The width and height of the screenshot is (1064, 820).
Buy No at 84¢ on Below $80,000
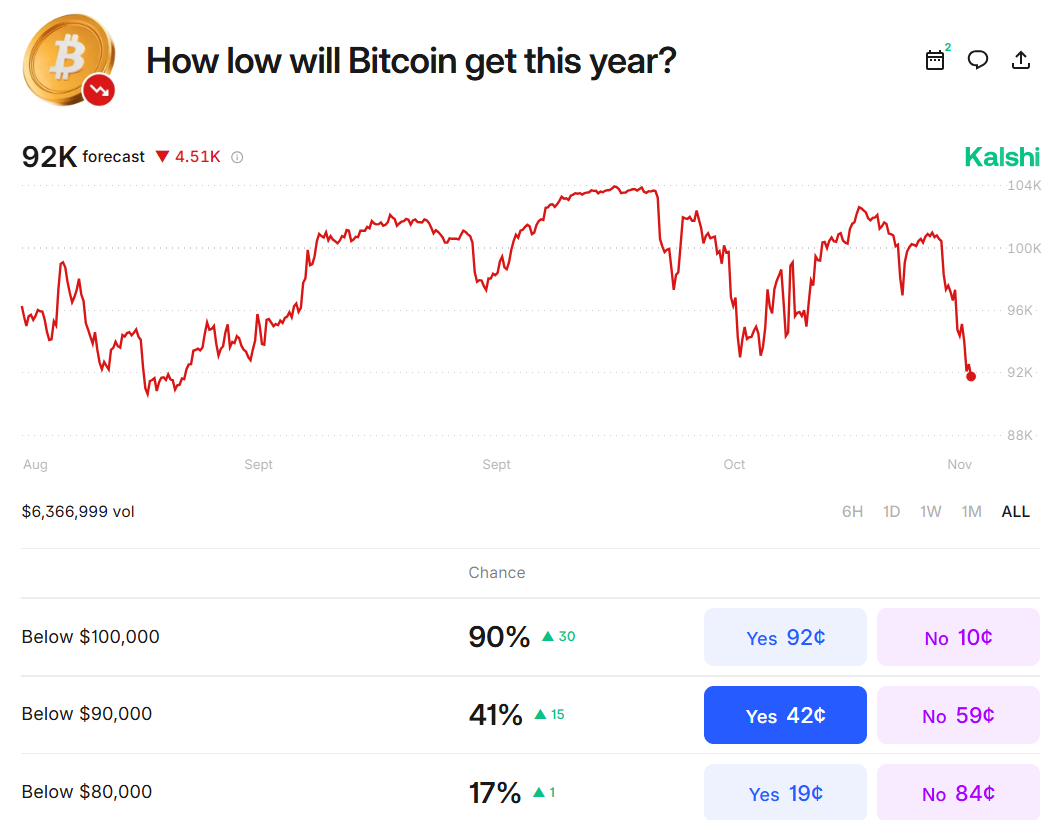pos(957,793)
